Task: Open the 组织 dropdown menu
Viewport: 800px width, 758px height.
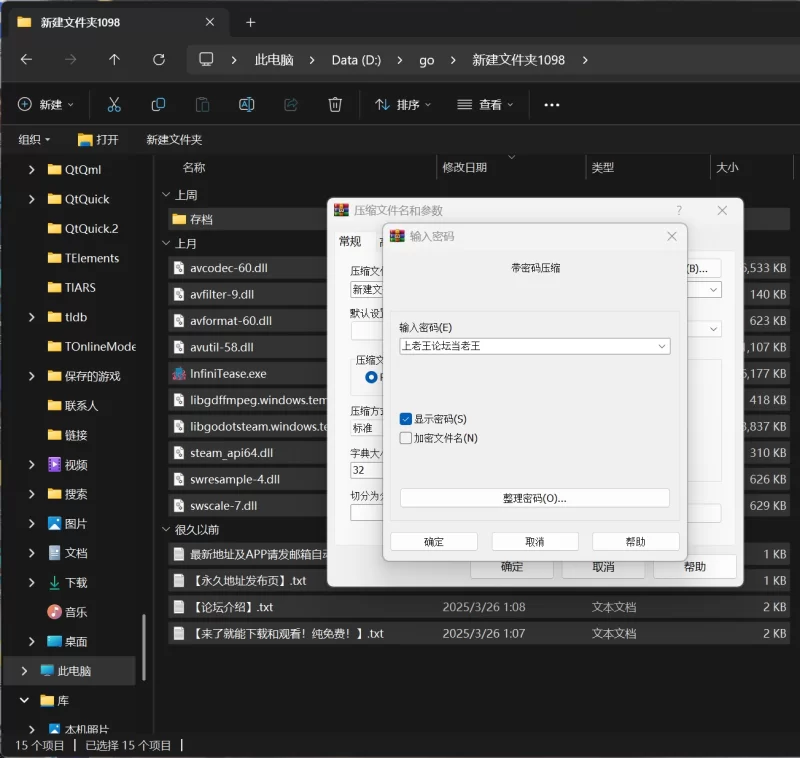Action: coord(34,139)
